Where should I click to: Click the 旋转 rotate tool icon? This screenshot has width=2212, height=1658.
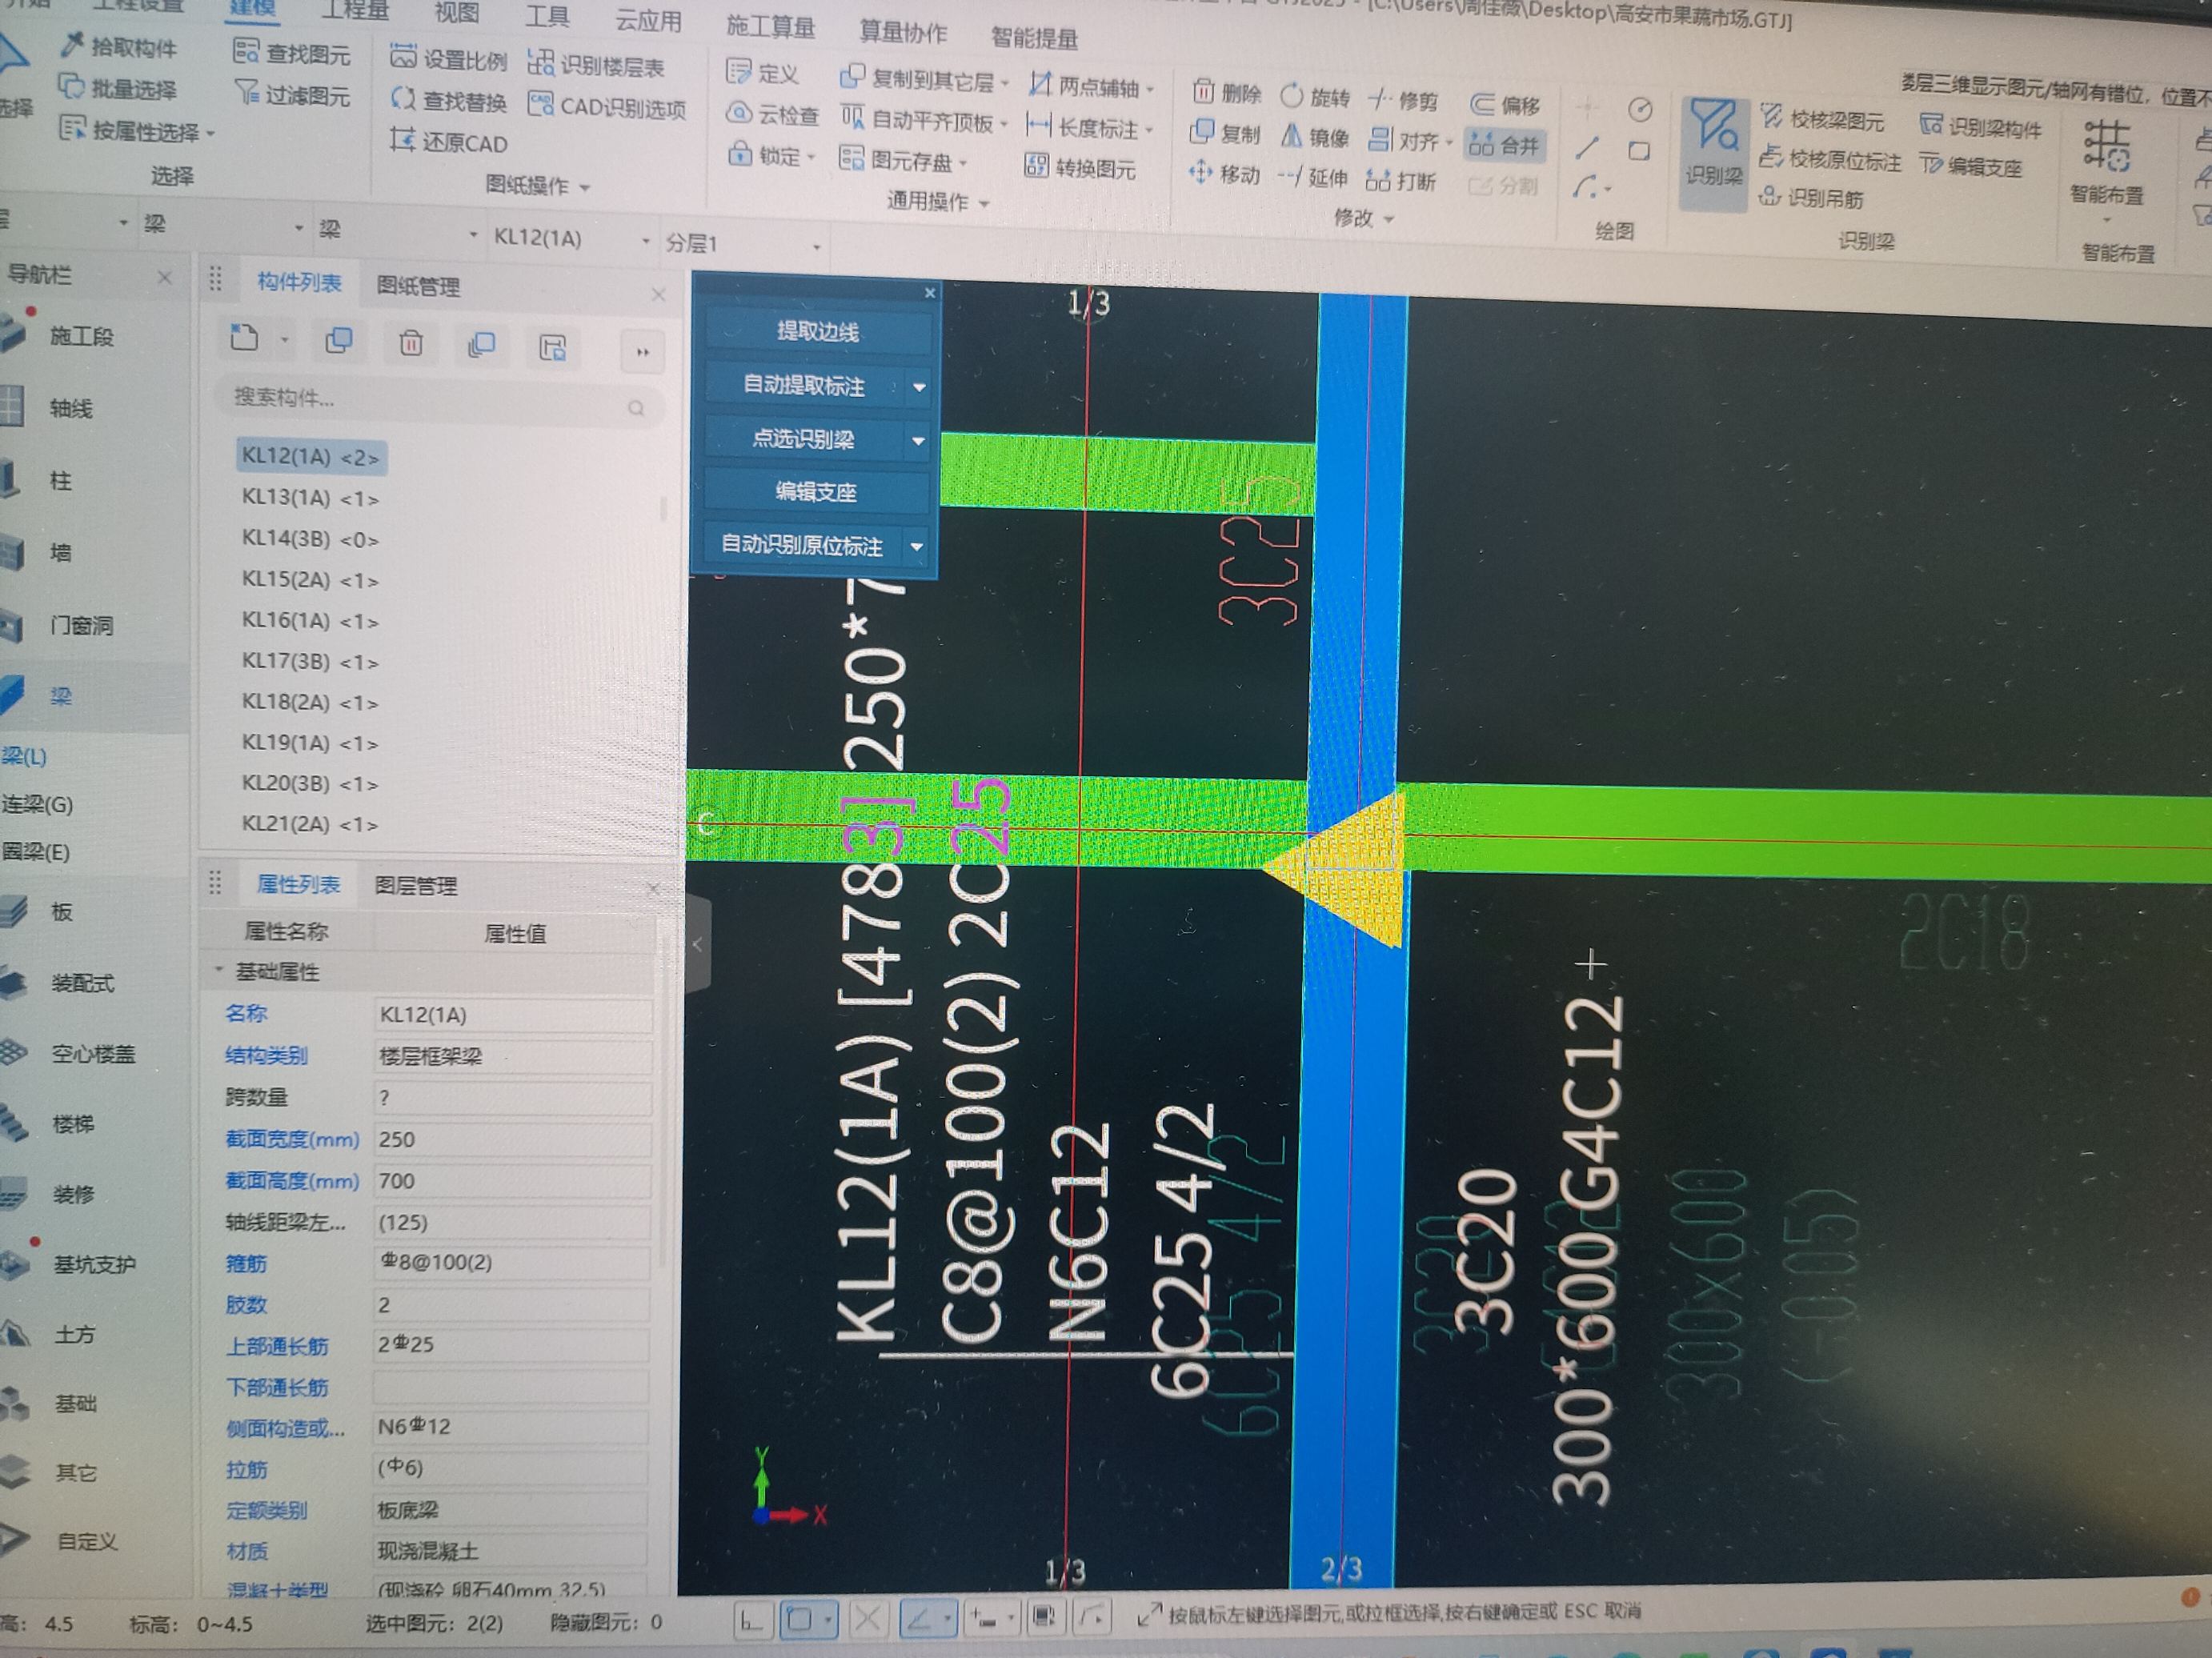coord(1292,96)
